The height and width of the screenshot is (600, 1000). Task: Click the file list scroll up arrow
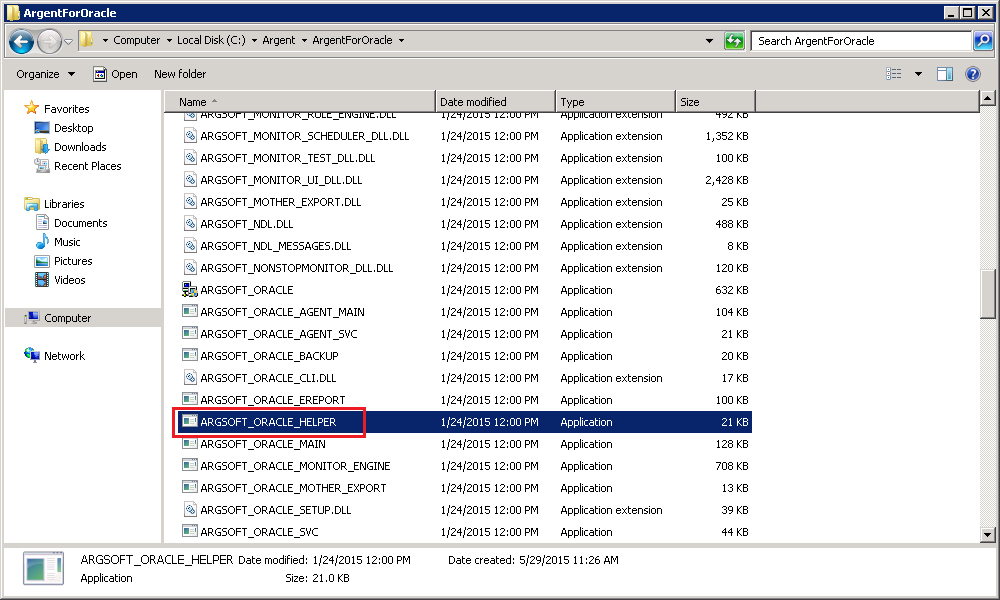[987, 98]
